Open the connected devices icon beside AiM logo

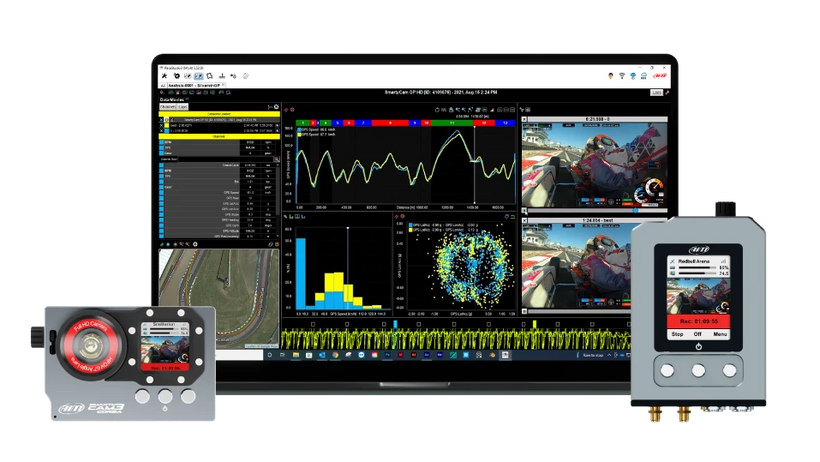[644, 76]
